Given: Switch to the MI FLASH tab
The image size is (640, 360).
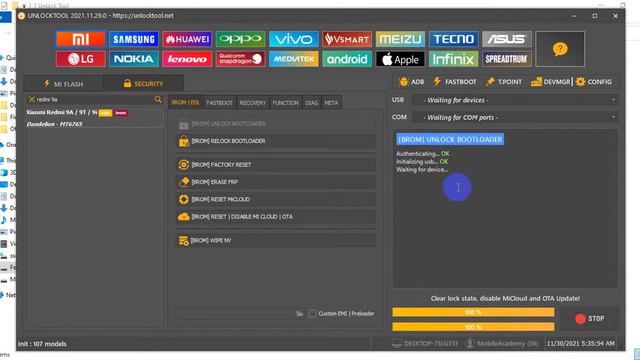Looking at the screenshot, I should [x=63, y=84].
